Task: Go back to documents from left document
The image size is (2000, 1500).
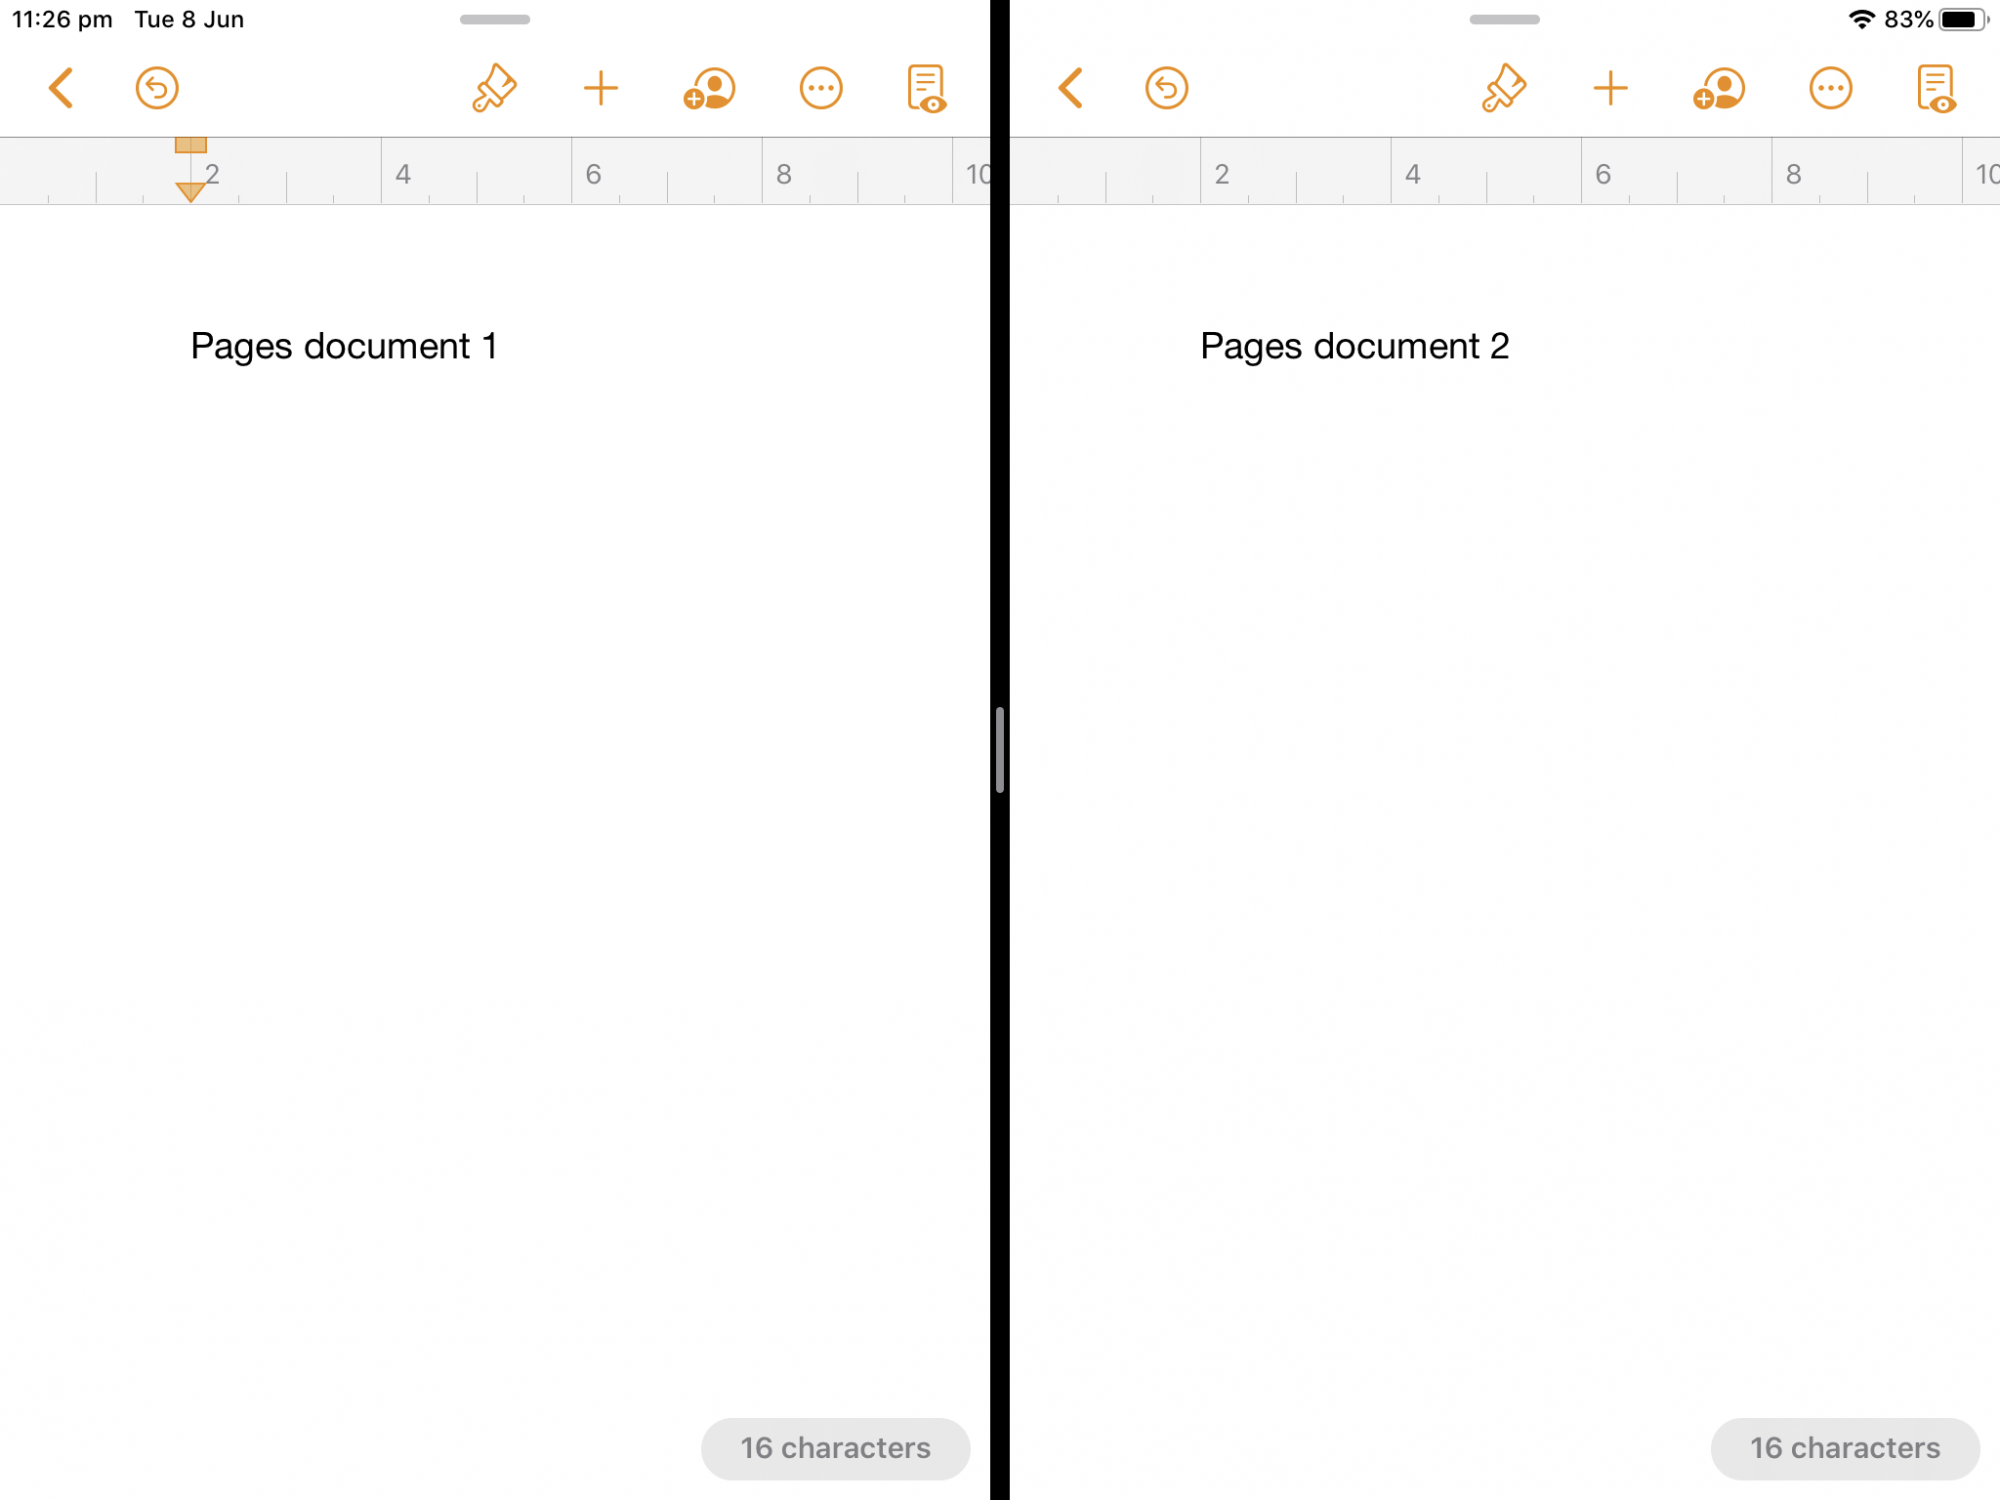Action: [x=61, y=88]
